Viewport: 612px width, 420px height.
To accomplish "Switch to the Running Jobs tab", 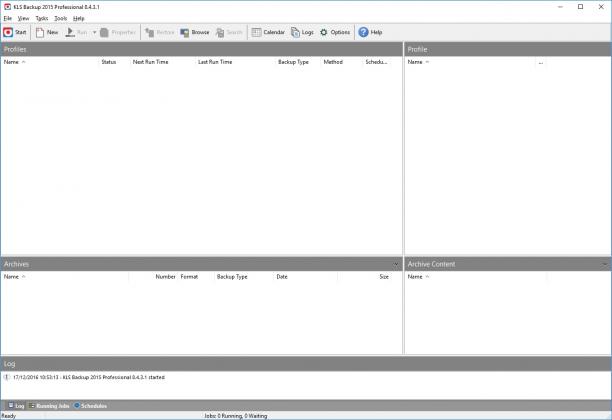I will (49, 406).
